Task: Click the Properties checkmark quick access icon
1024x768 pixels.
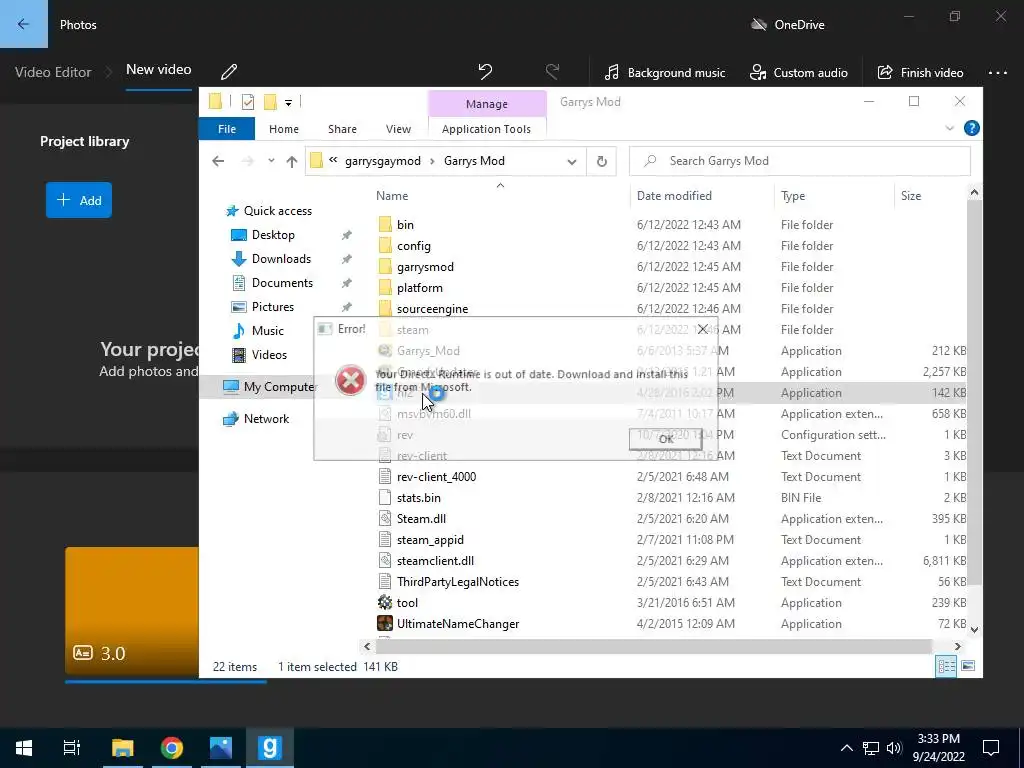Action: pos(248,102)
